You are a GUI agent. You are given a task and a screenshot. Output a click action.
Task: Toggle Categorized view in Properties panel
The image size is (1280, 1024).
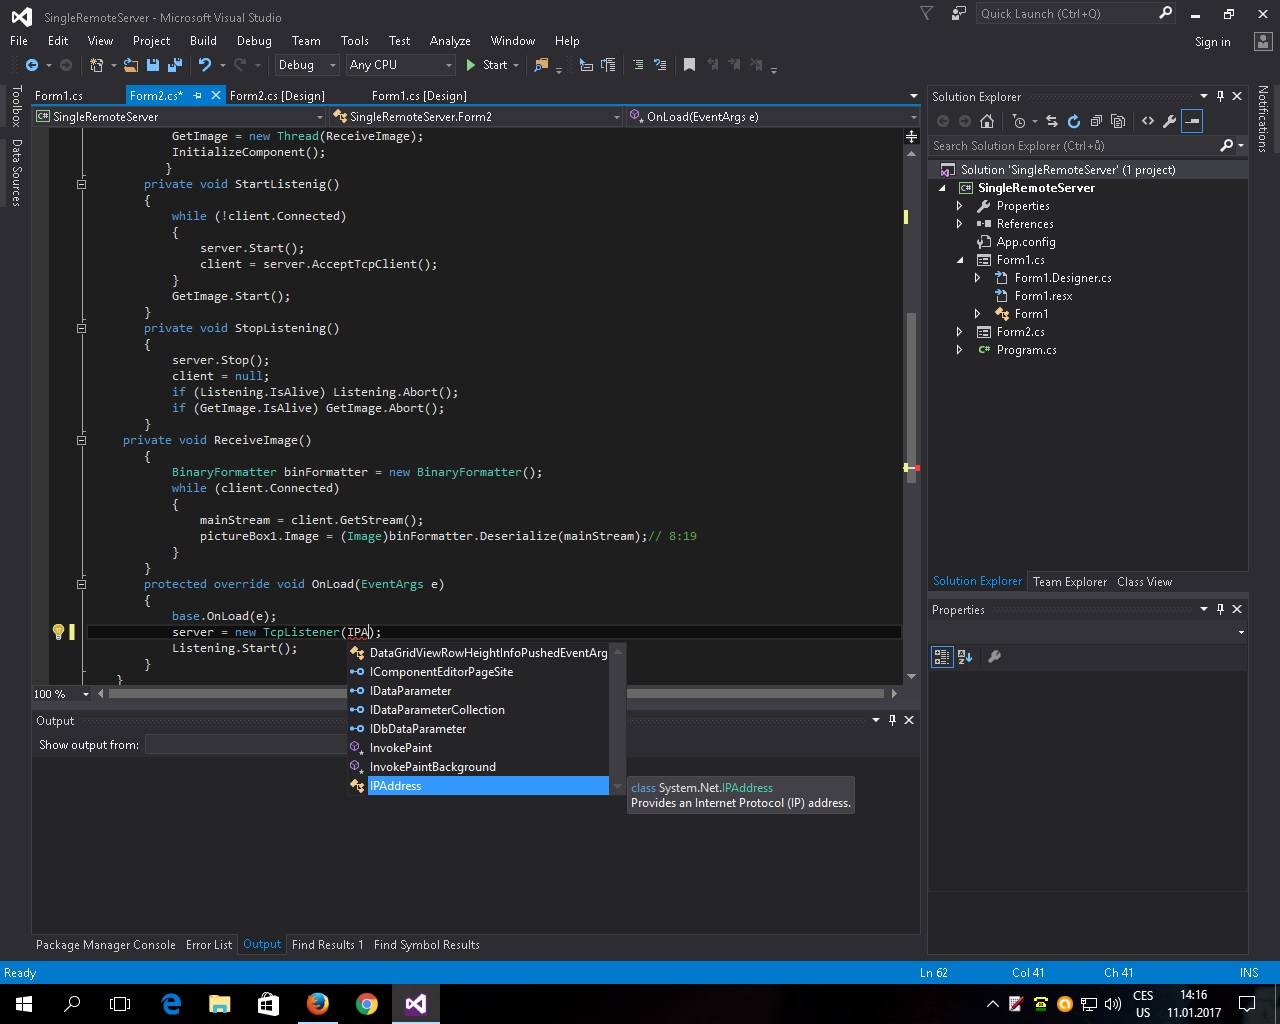click(x=942, y=657)
